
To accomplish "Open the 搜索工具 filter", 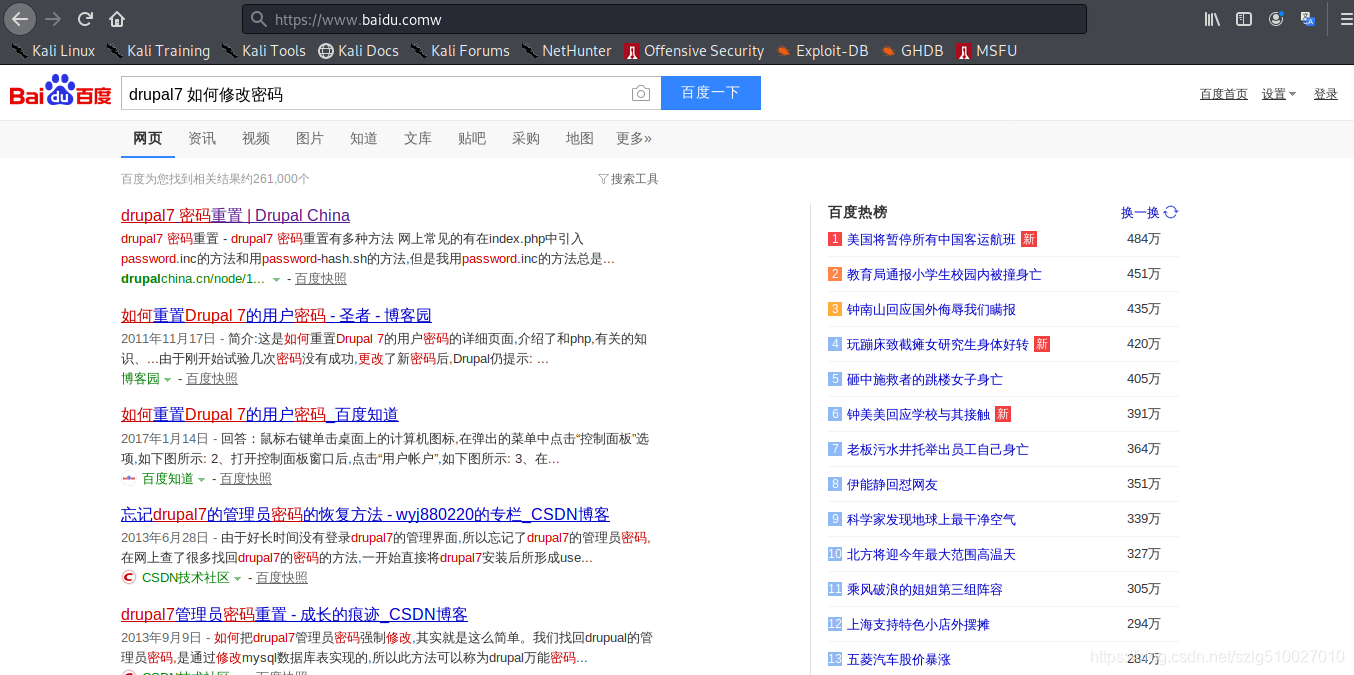I will pyautogui.click(x=628, y=179).
